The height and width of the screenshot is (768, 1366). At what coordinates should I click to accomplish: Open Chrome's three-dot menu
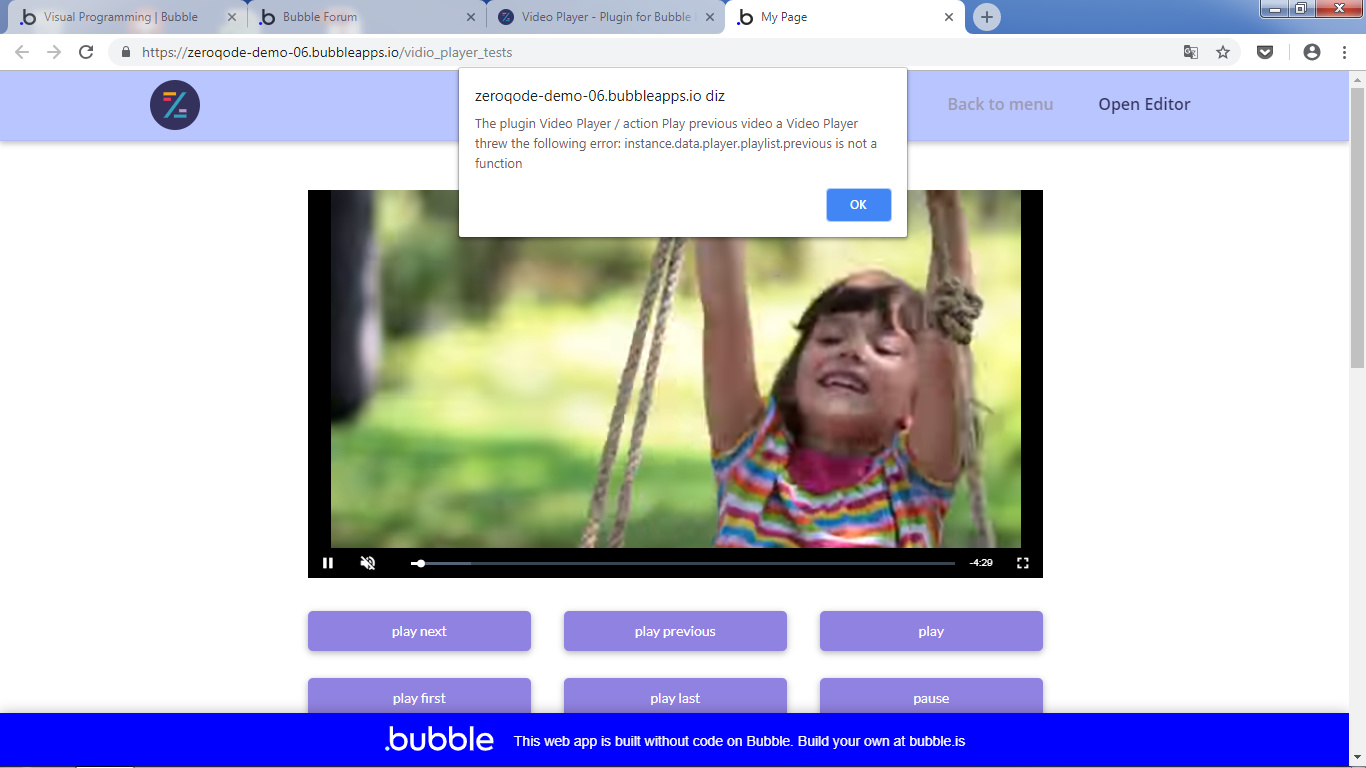pos(1343,52)
